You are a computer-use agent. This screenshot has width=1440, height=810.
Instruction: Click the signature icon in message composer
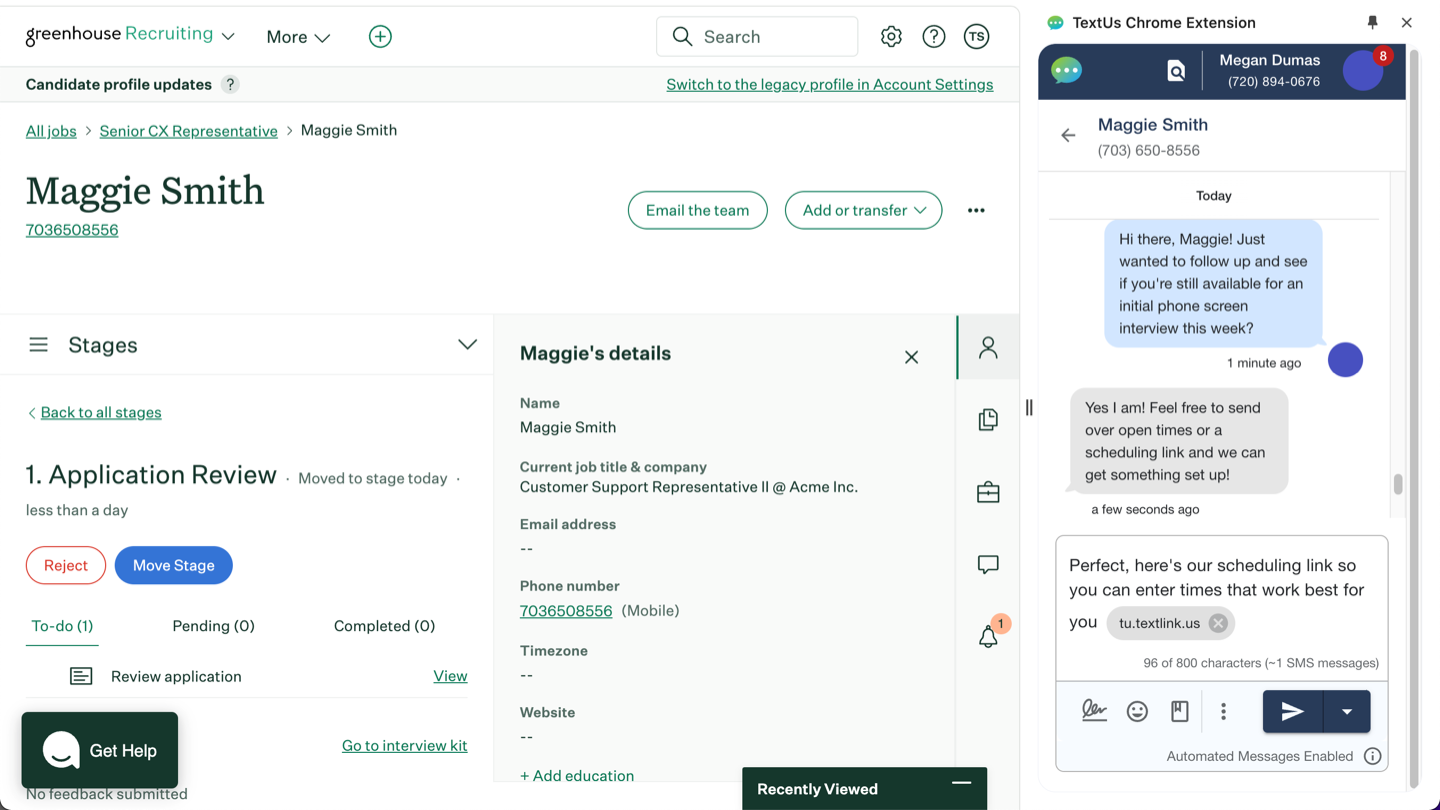pos(1094,711)
